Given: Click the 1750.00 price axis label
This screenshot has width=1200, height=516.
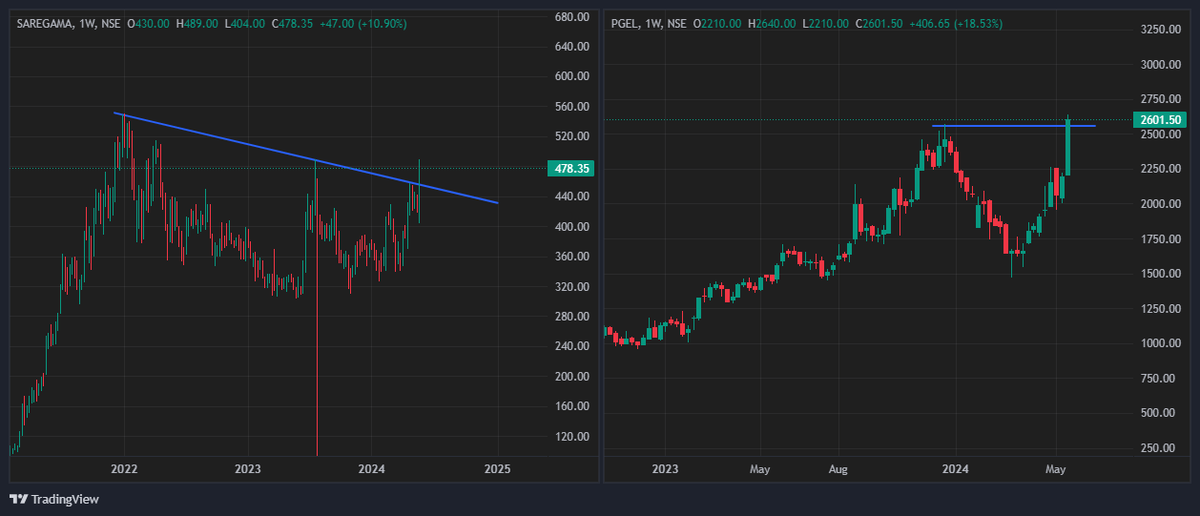Looking at the screenshot, I should (1162, 239).
